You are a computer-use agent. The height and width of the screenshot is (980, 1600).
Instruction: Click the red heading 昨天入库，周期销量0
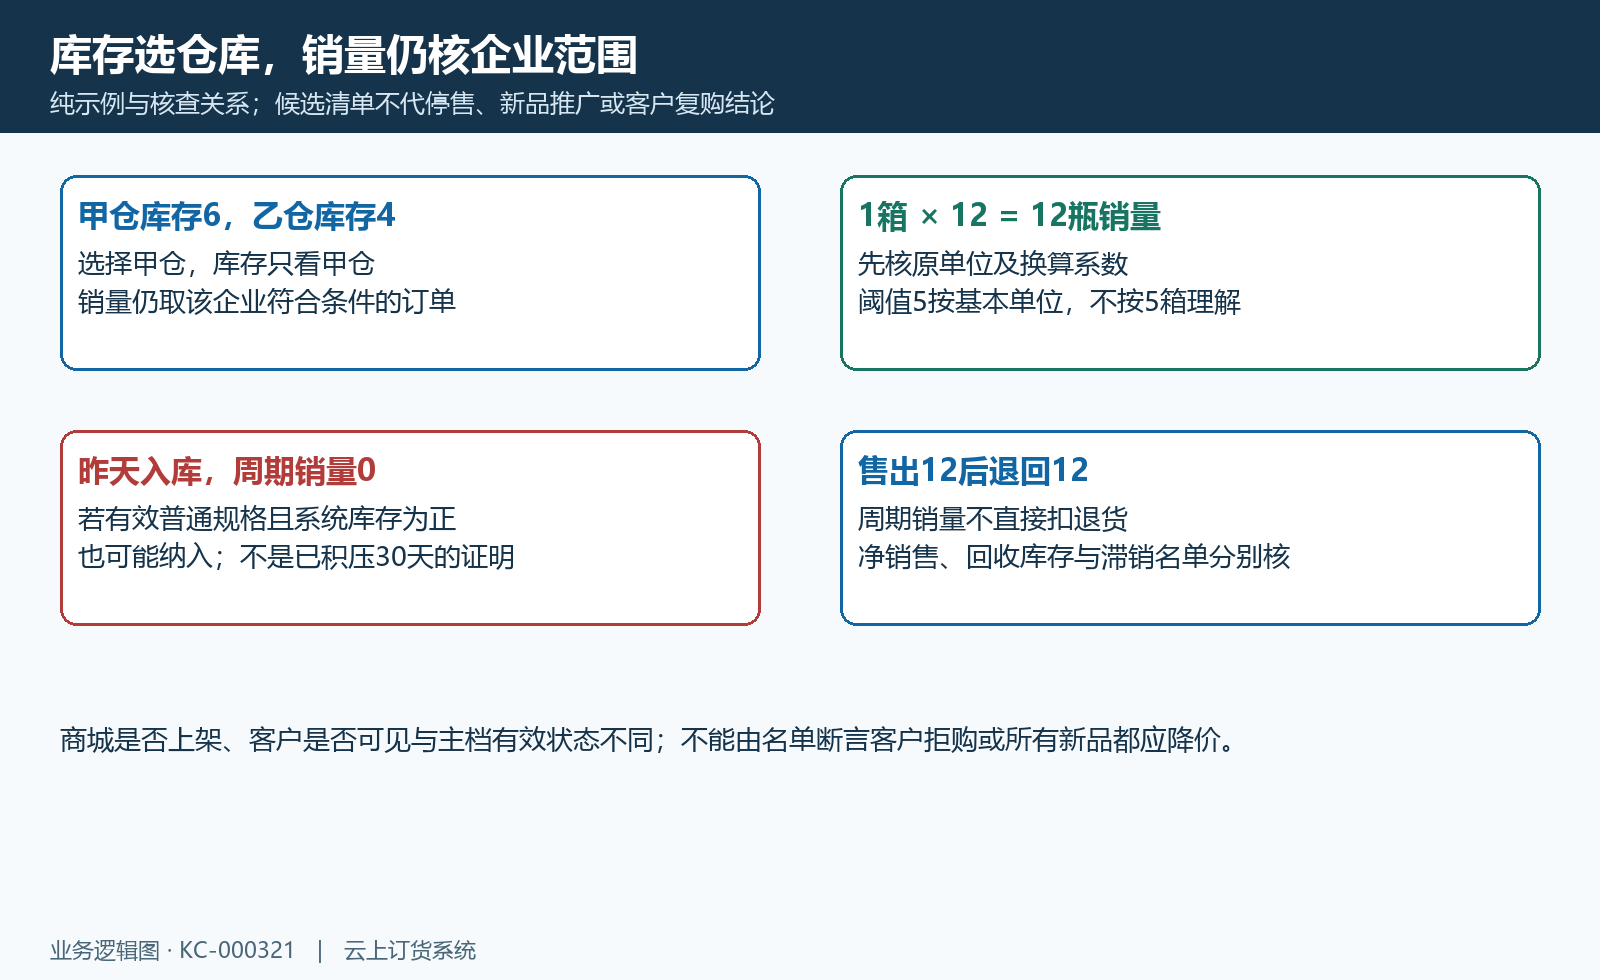coord(227,471)
